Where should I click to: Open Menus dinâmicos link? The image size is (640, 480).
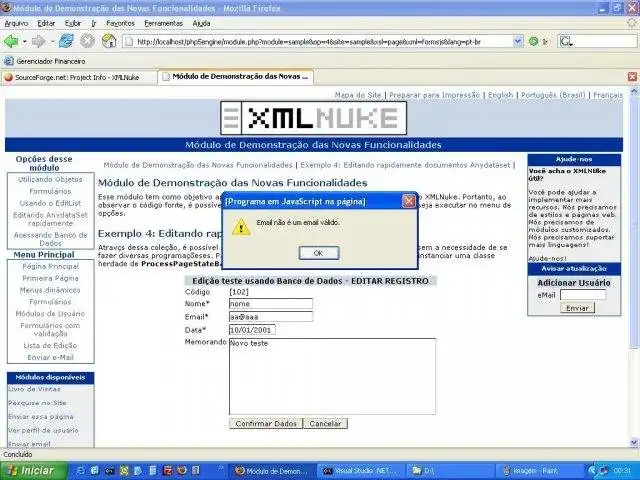(x=50, y=290)
